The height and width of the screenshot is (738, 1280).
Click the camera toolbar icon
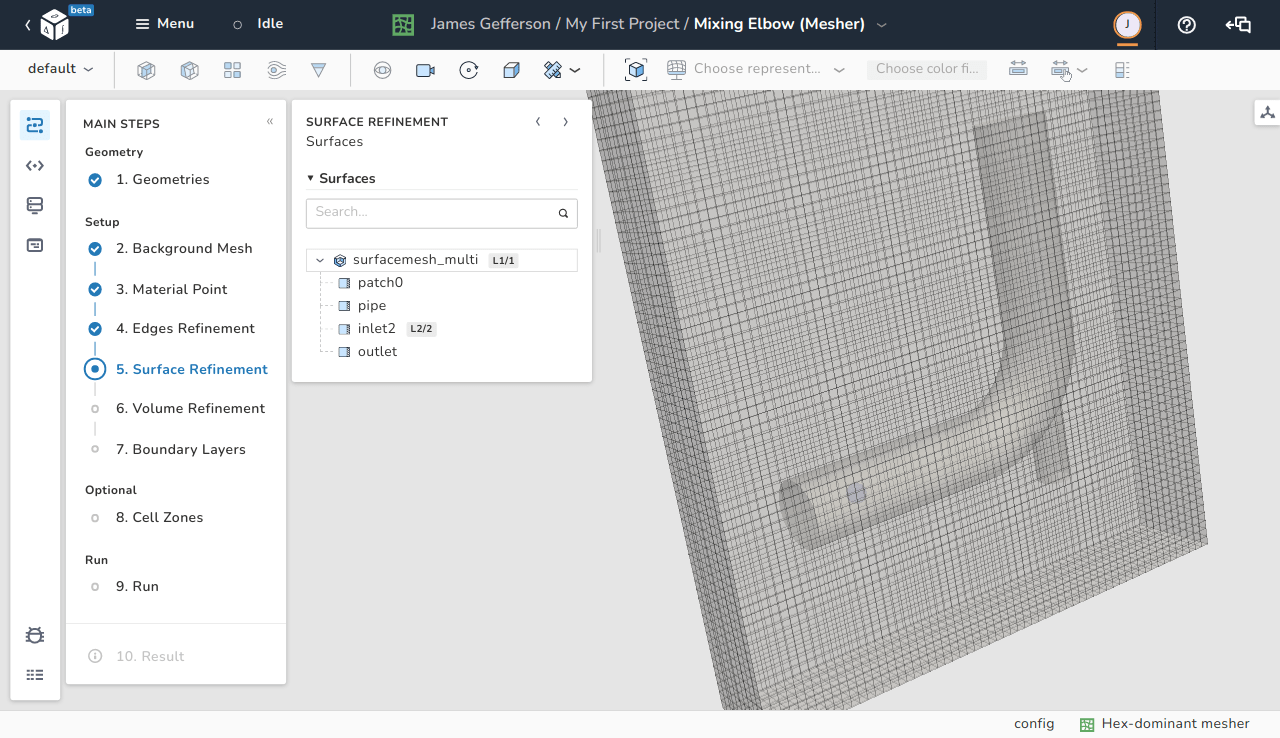coord(425,70)
